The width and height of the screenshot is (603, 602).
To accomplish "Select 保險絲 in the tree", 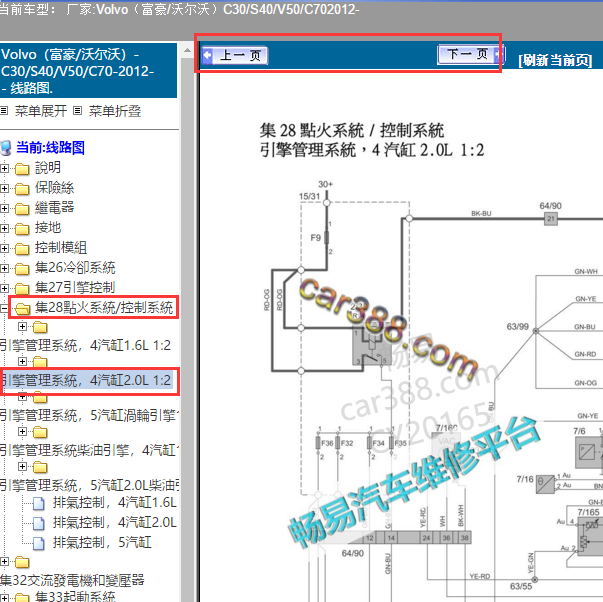I will (54, 188).
